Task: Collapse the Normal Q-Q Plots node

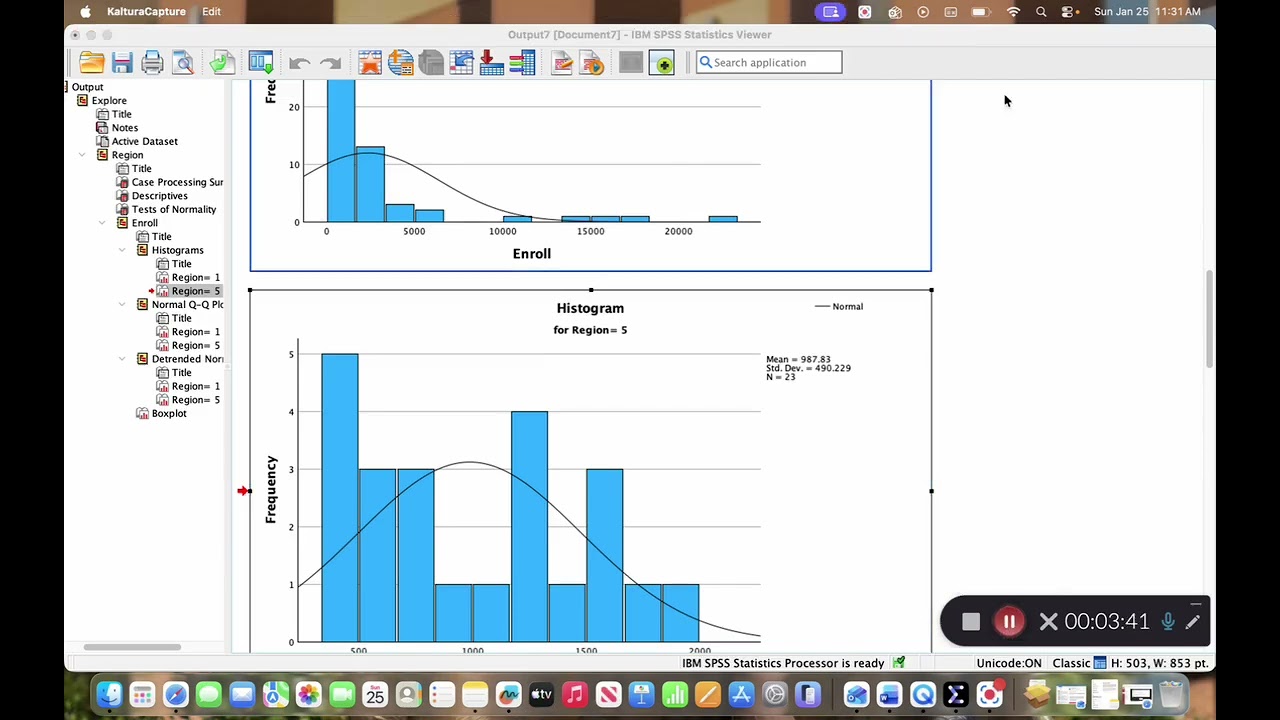Action: (x=122, y=304)
